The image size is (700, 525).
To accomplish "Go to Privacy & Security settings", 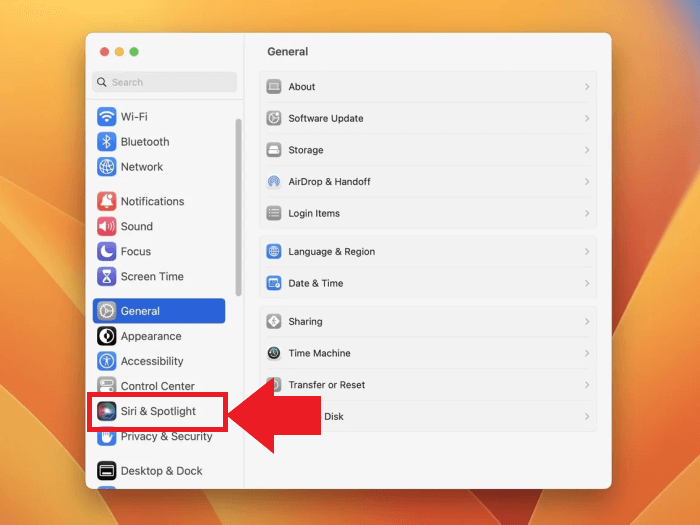I will coord(158,438).
